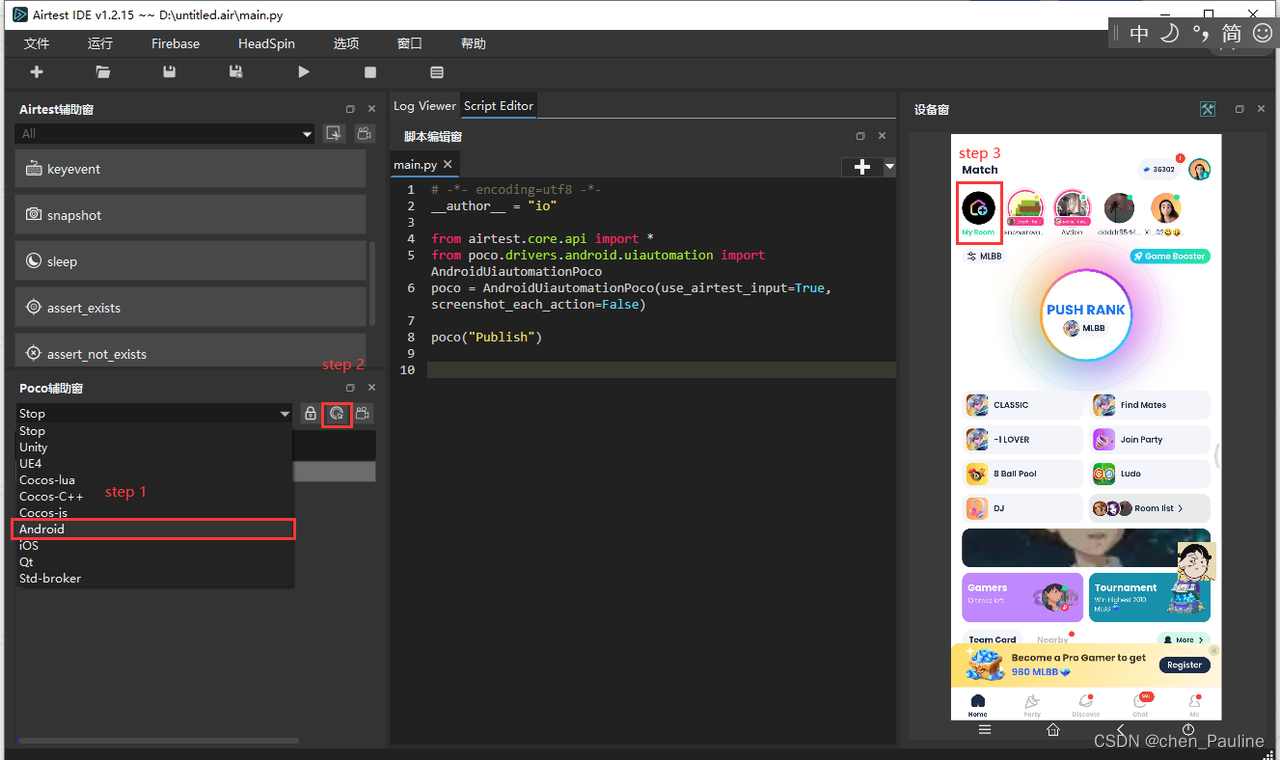This screenshot has width=1280, height=760.
Task: Open the Firebase menu
Action: [x=175, y=43]
